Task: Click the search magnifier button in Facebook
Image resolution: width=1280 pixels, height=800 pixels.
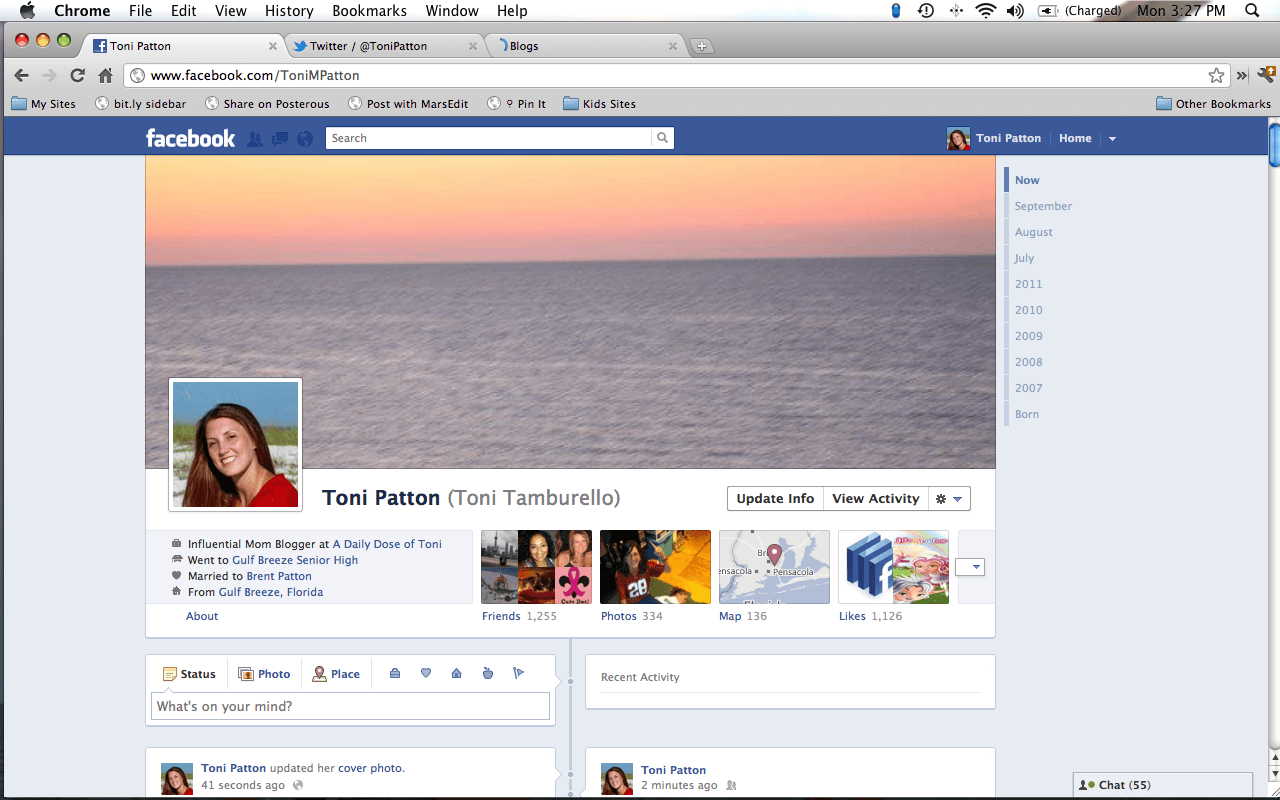Action: click(662, 138)
